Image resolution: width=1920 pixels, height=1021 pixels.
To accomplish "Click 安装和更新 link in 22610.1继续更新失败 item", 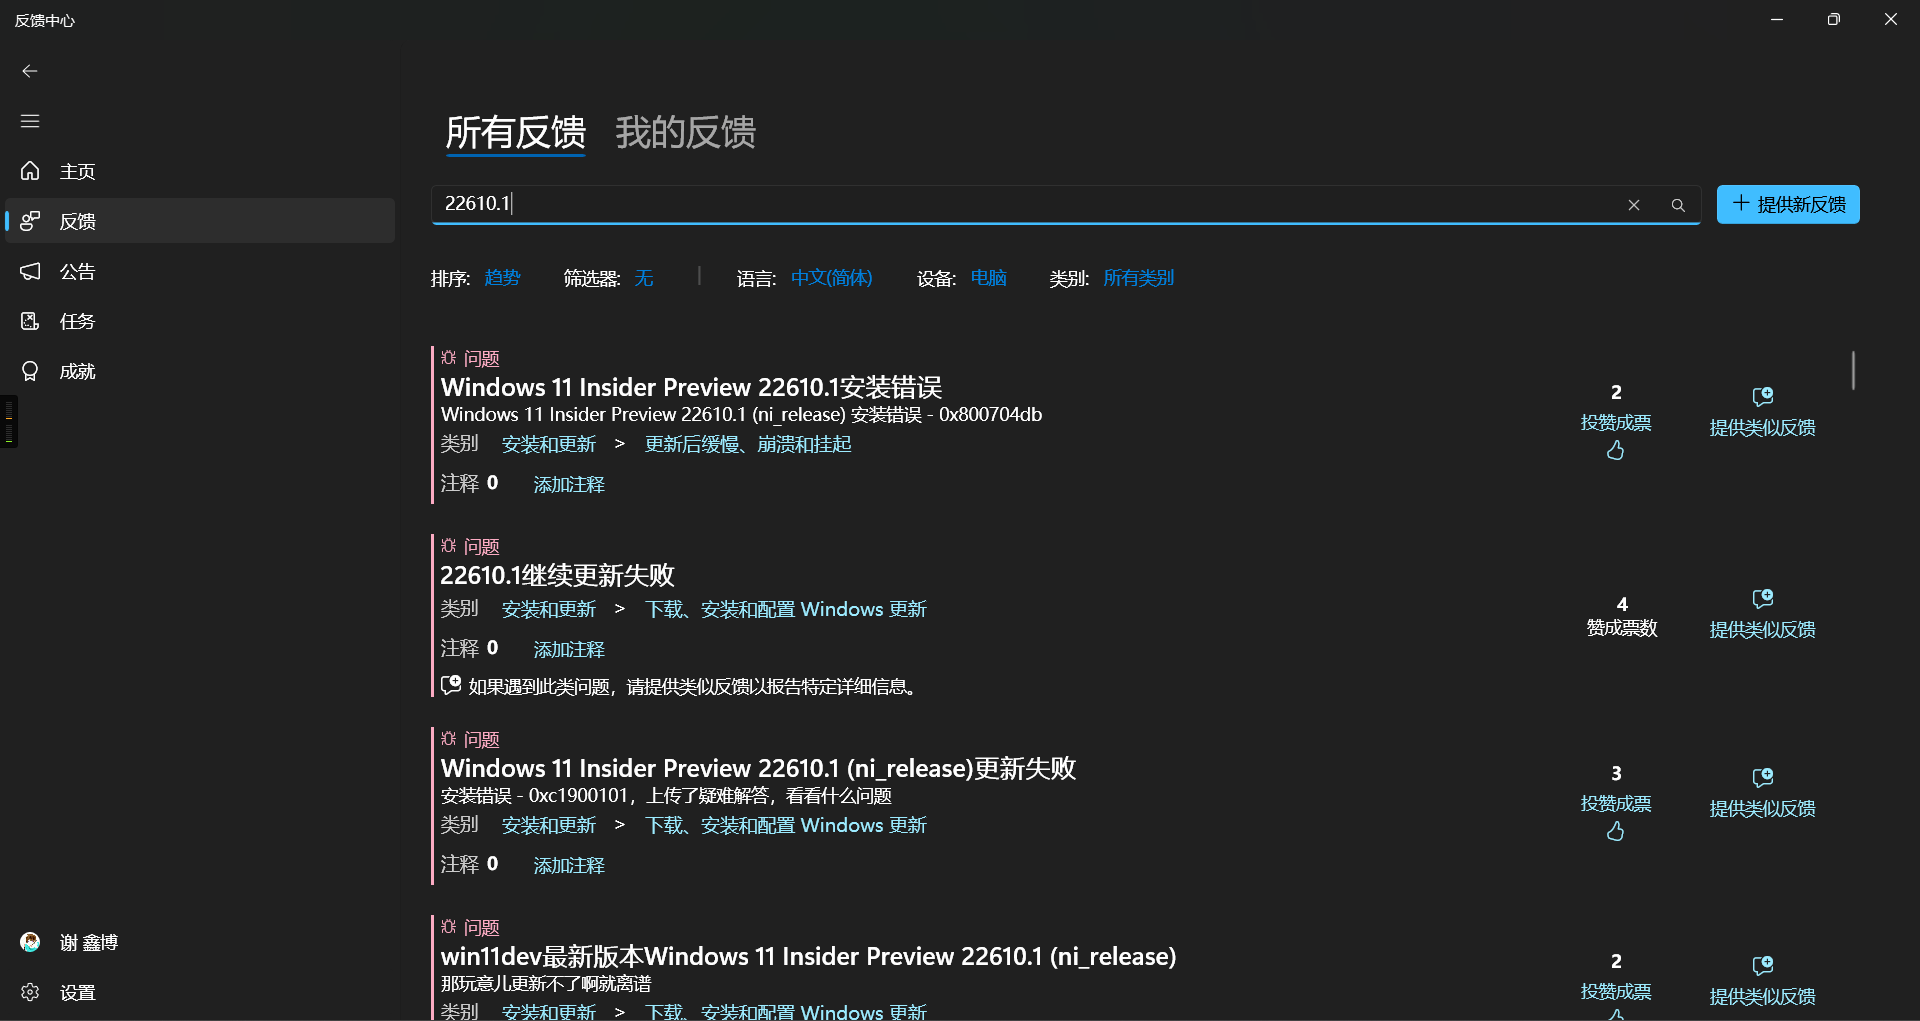I will click(549, 609).
